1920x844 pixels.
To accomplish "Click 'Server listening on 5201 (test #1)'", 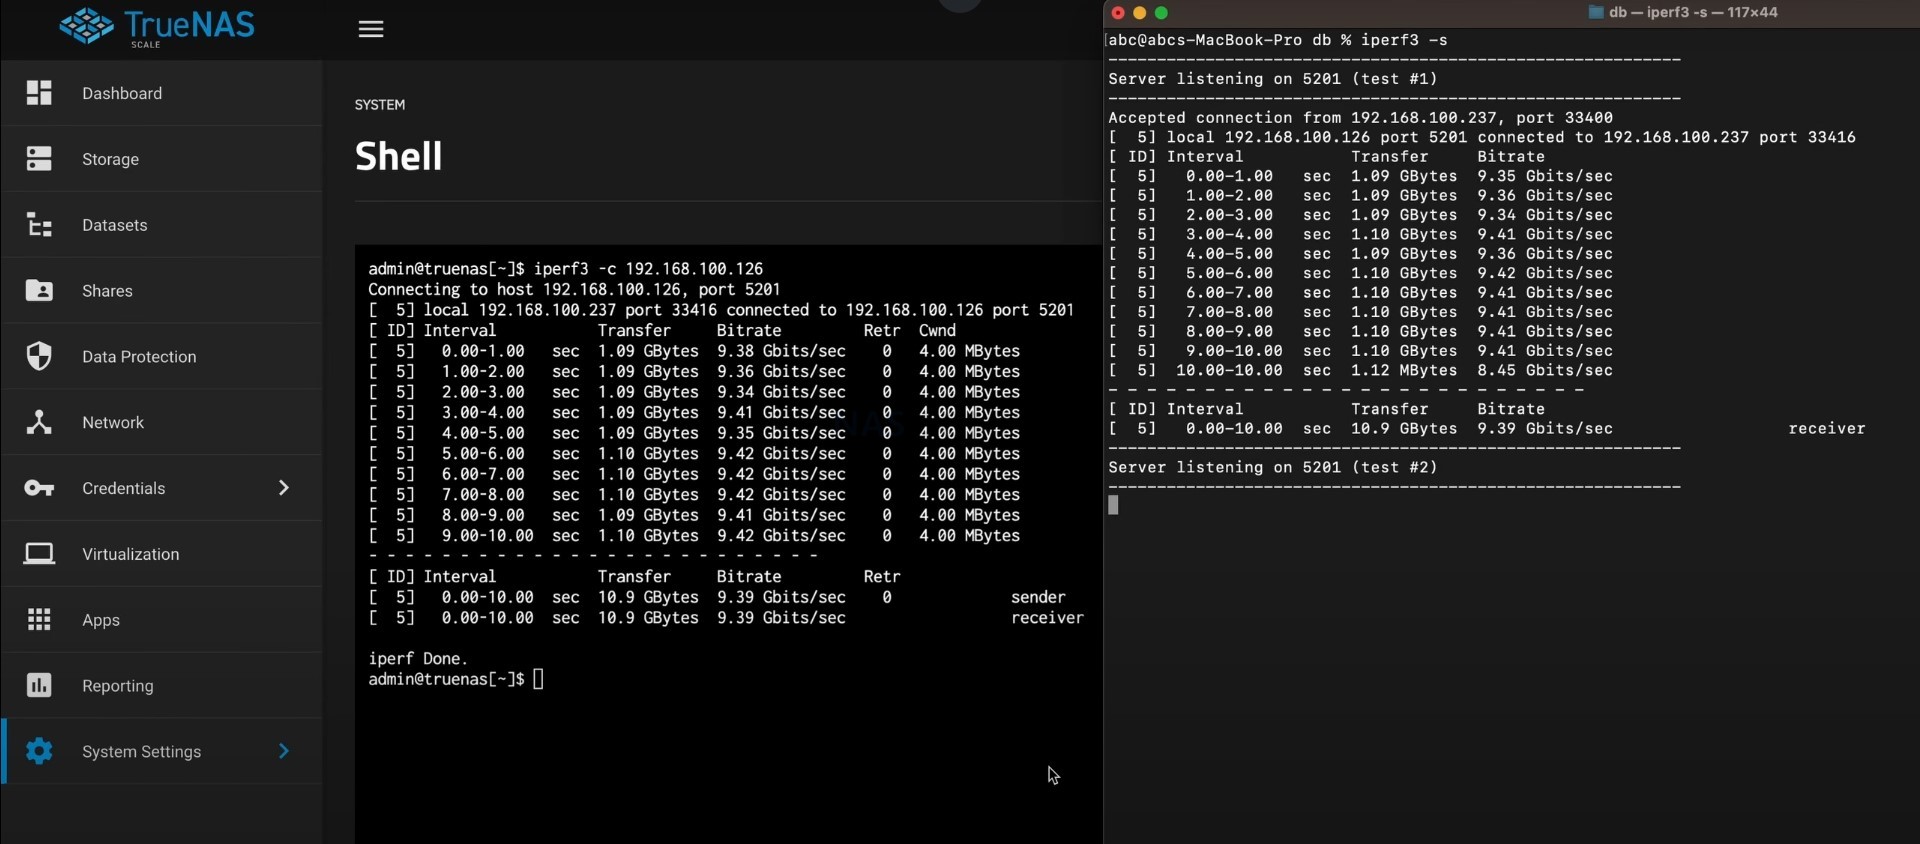I will click(x=1273, y=79).
